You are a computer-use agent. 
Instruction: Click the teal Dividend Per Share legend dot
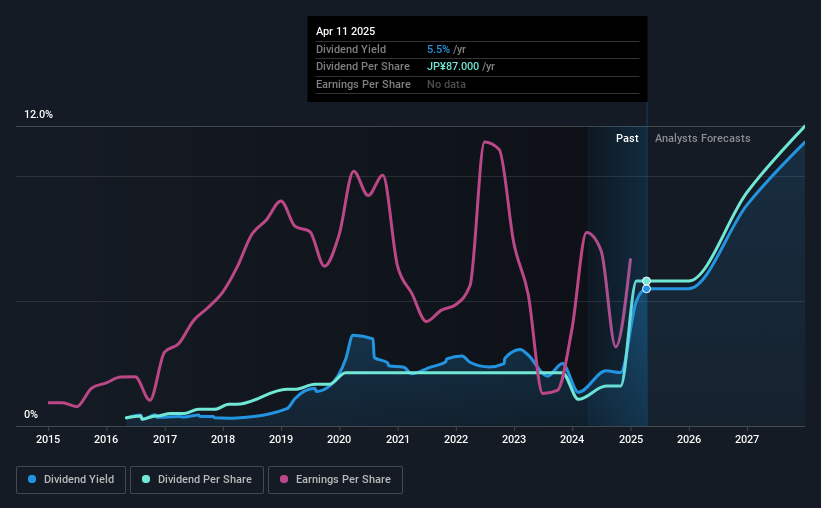146,479
